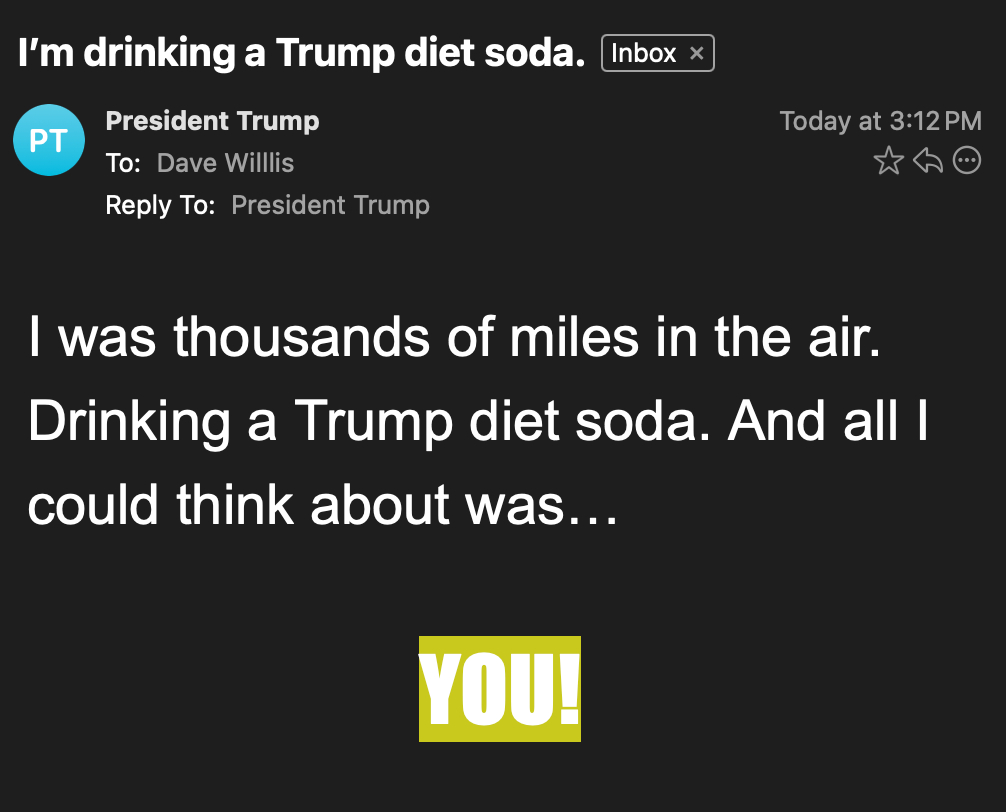Remove the Inbox label with the ×

697,53
